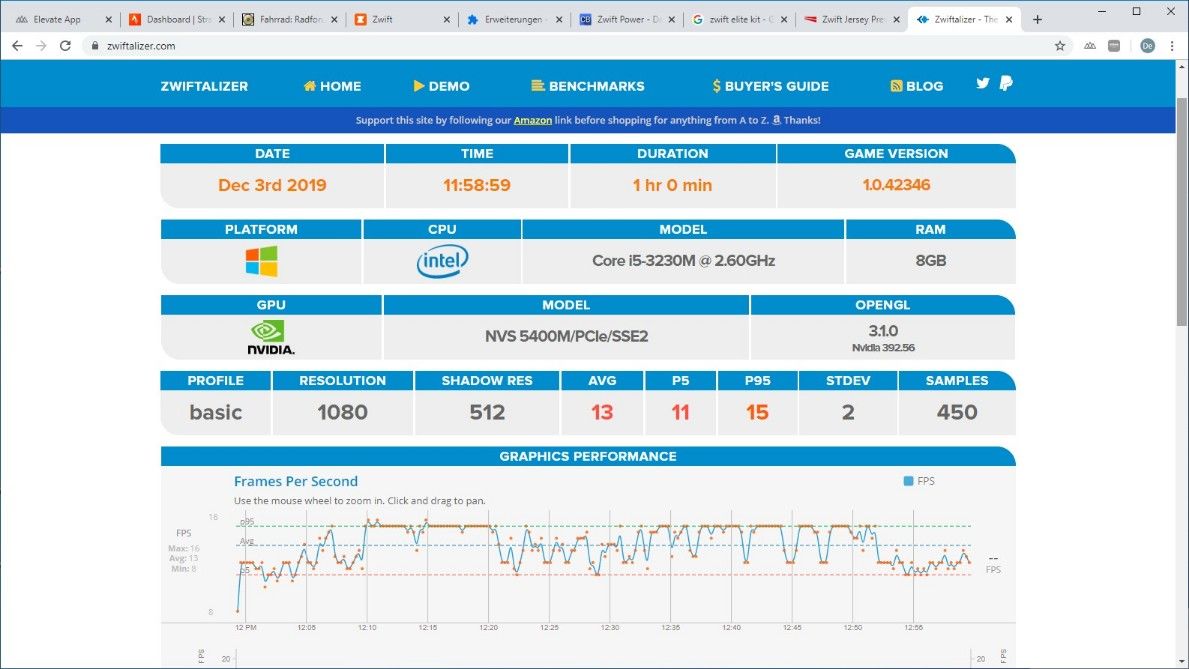Reload the page
Image resolution: width=1189 pixels, height=669 pixels.
(x=65, y=46)
